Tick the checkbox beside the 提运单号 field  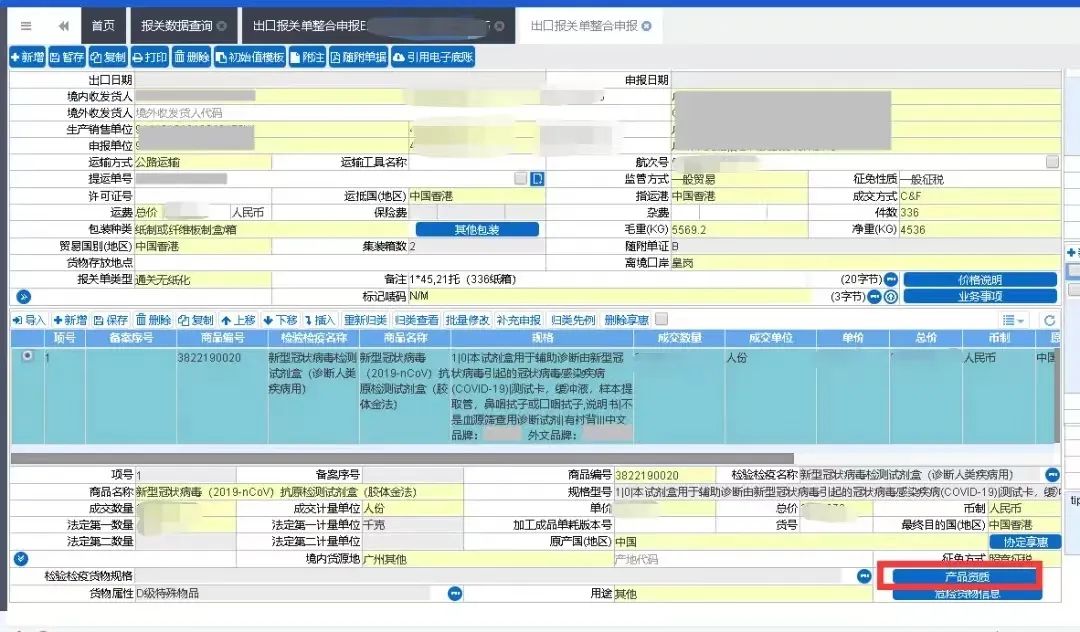click(x=521, y=178)
